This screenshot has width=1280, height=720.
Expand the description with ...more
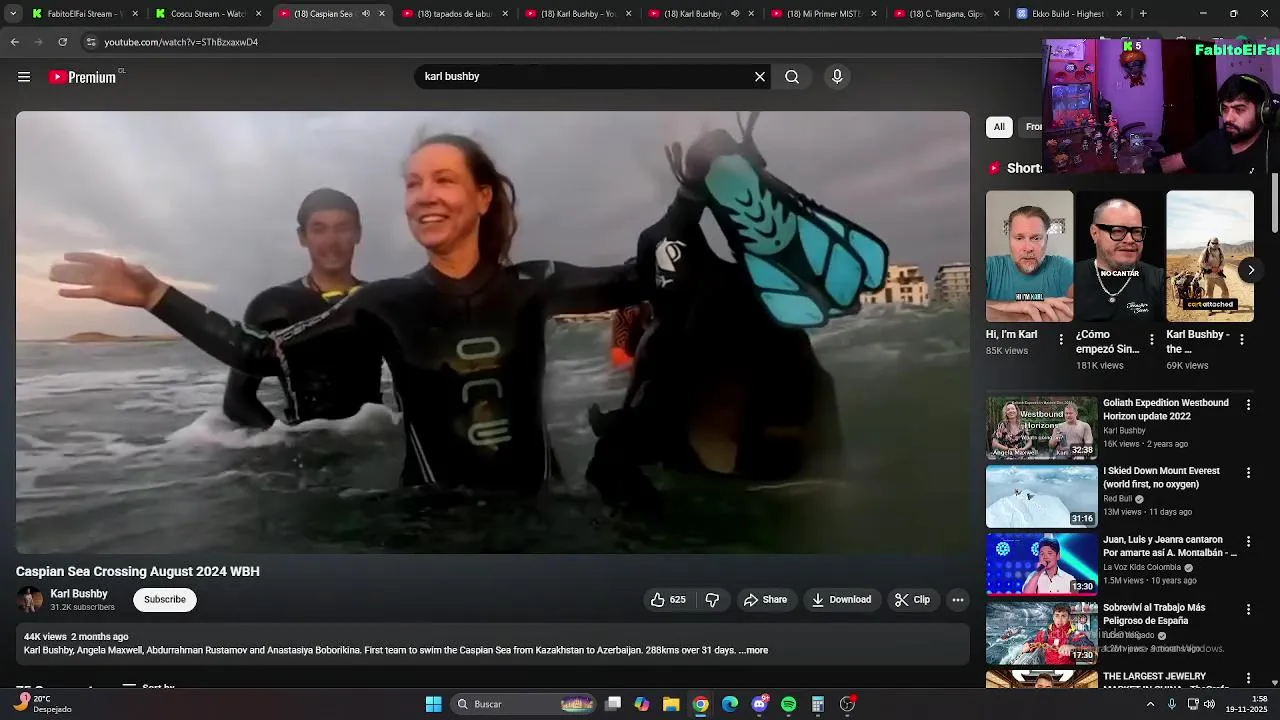(x=753, y=650)
